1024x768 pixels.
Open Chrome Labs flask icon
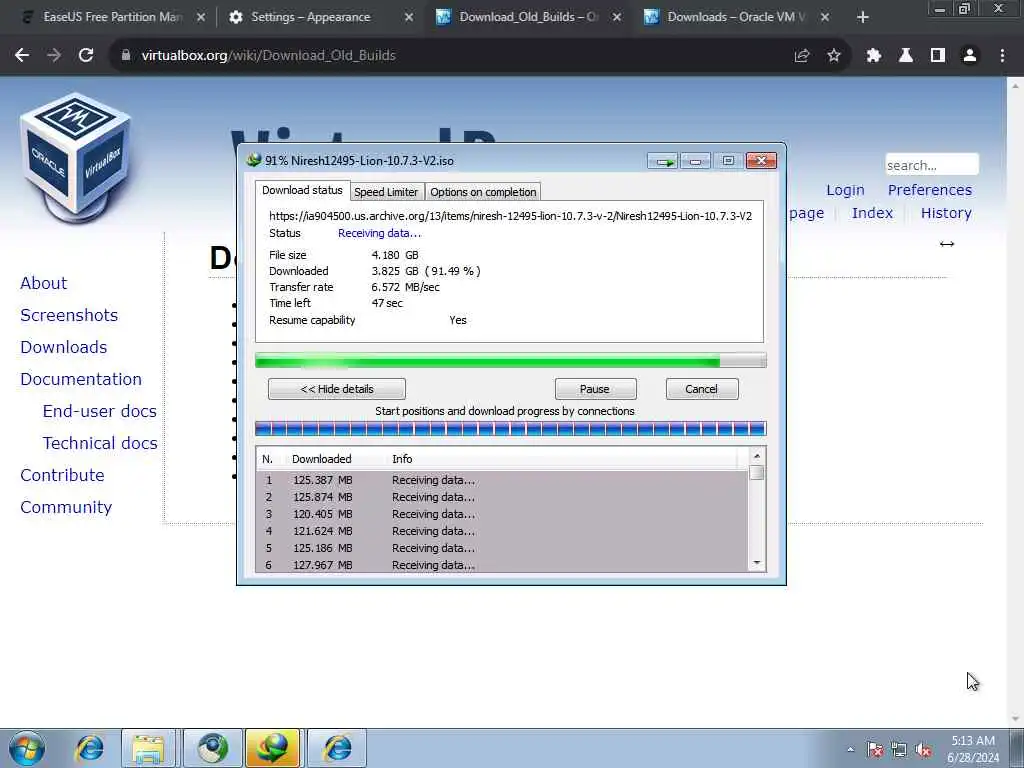point(906,56)
